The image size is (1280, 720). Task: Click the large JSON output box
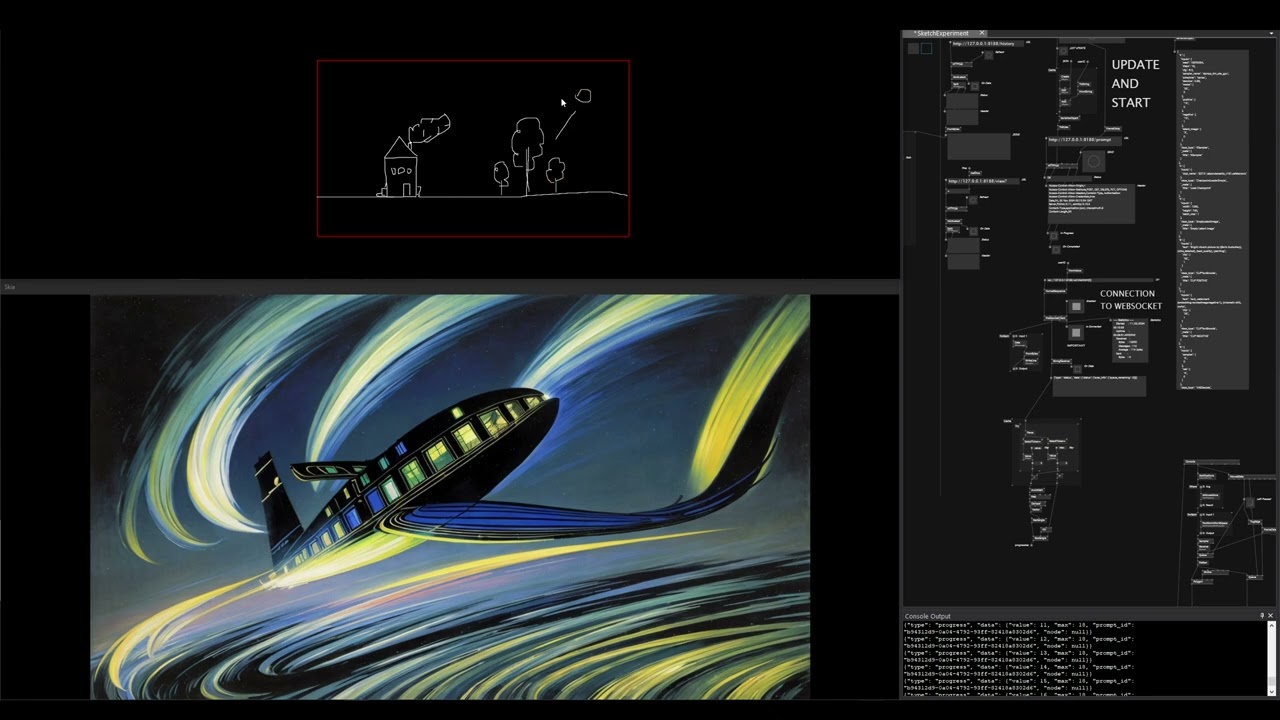(x=979, y=146)
